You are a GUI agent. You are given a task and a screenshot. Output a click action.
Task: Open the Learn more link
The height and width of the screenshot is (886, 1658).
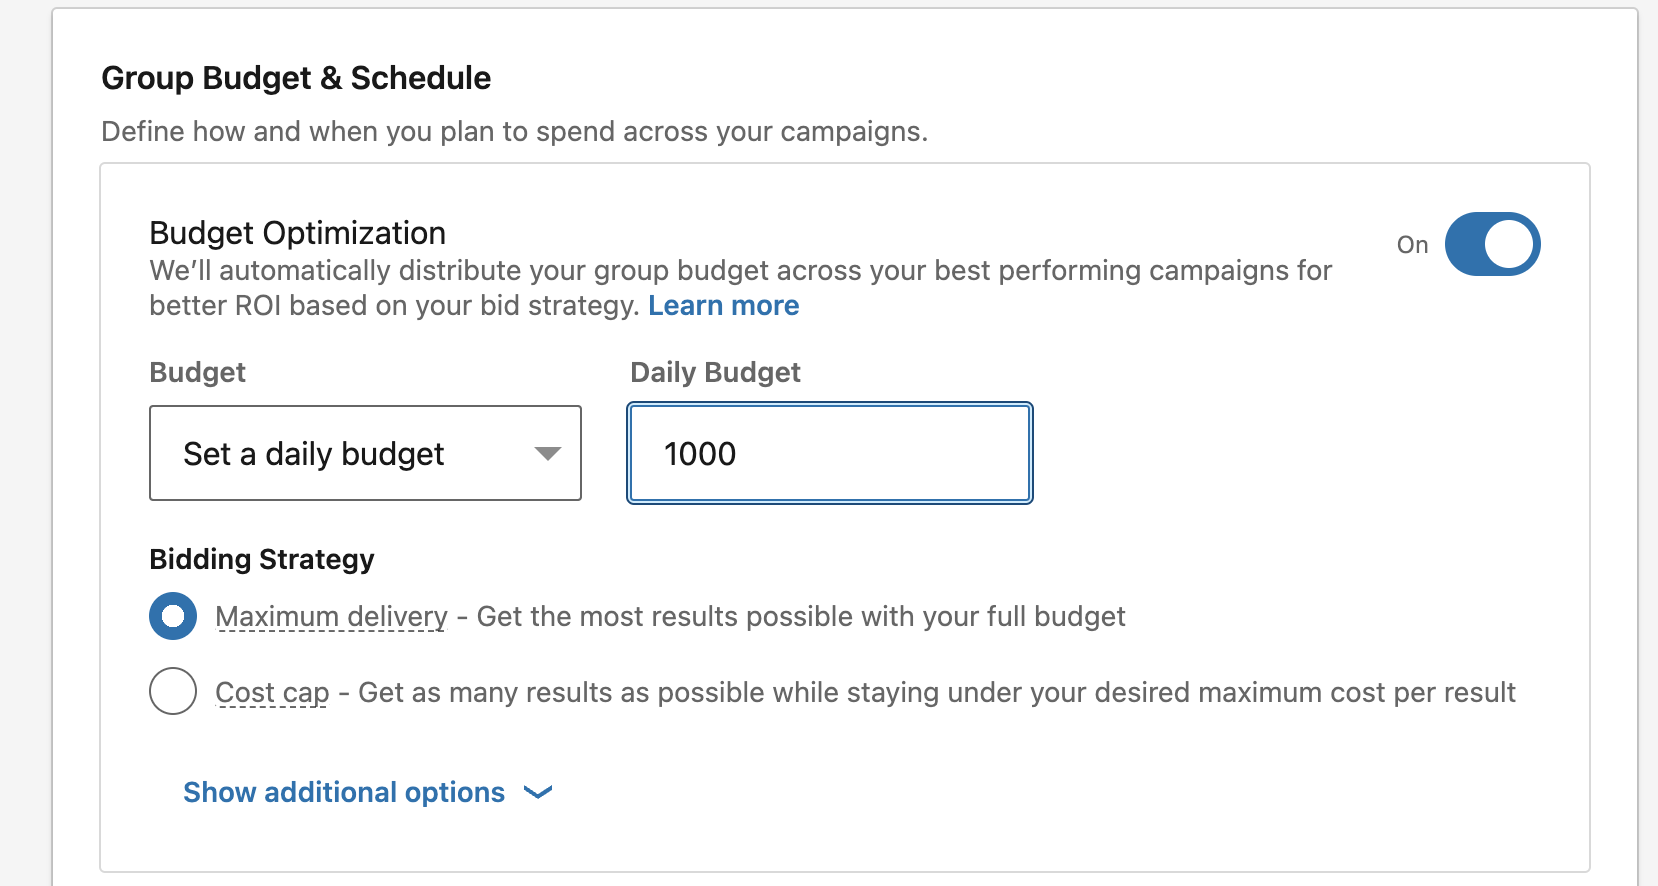pyautogui.click(x=723, y=305)
